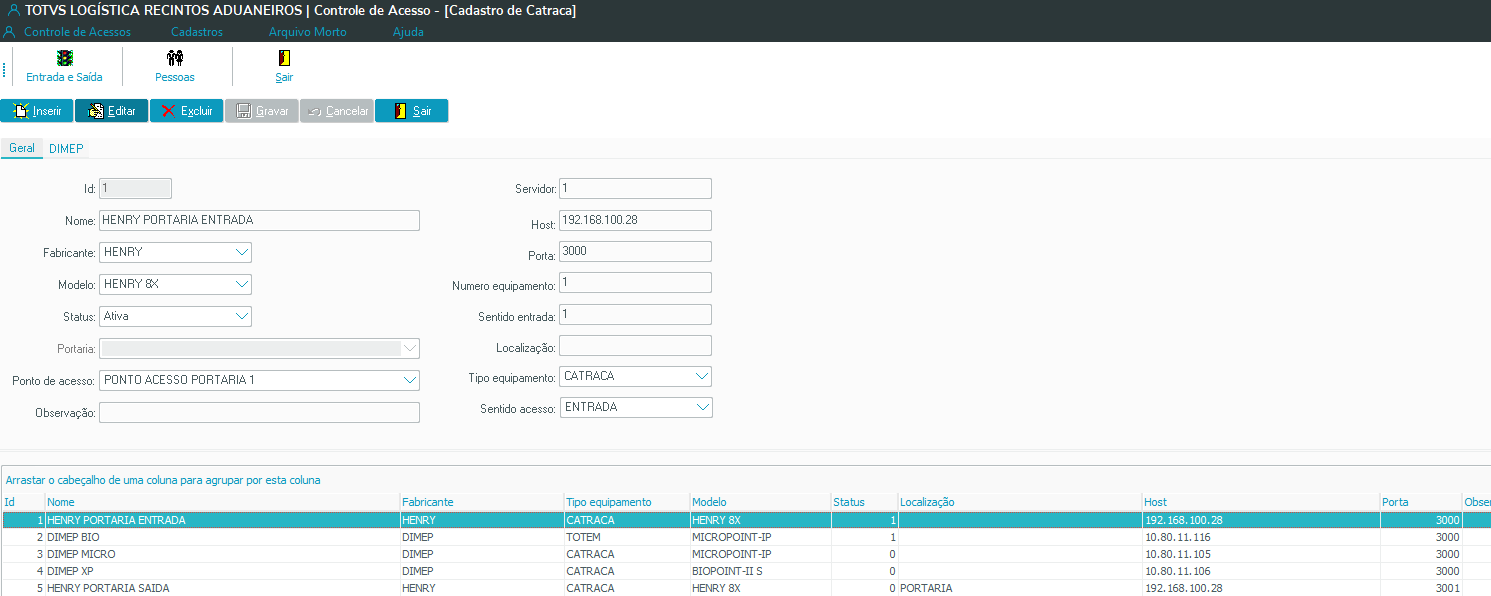The height and width of the screenshot is (596, 1491).
Task: Click the Porta input field
Action: point(635,251)
